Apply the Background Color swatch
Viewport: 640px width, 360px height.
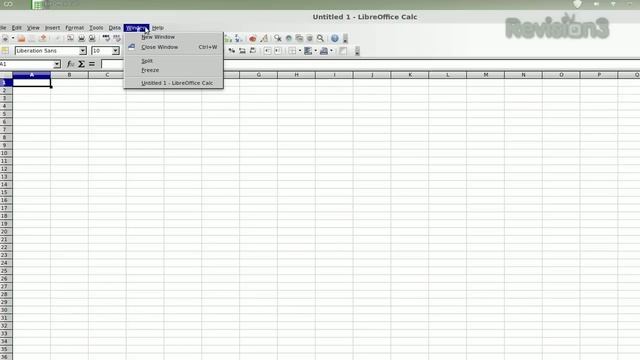click(x=308, y=51)
